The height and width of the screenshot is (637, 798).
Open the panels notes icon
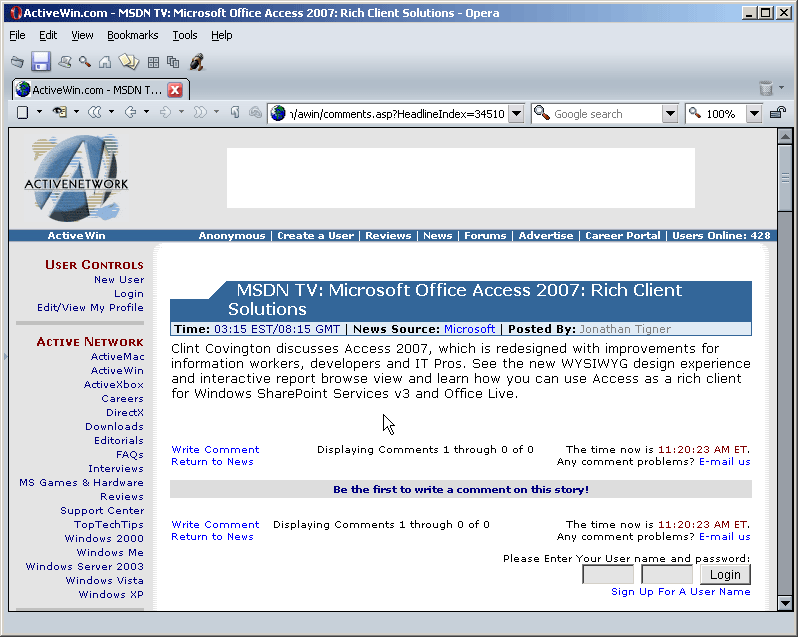coord(129,62)
